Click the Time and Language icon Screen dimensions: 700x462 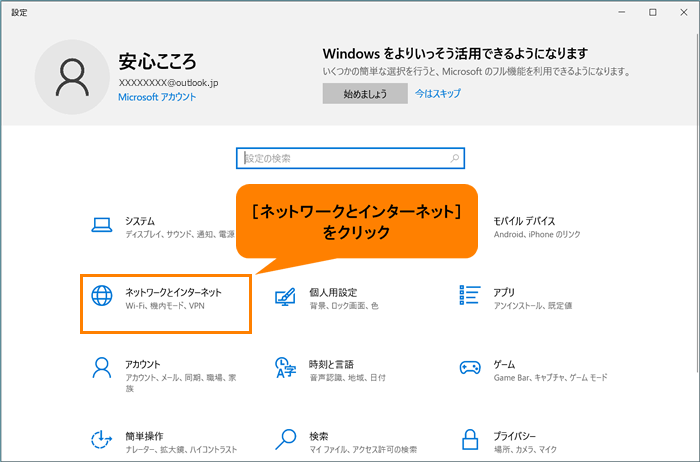286,367
